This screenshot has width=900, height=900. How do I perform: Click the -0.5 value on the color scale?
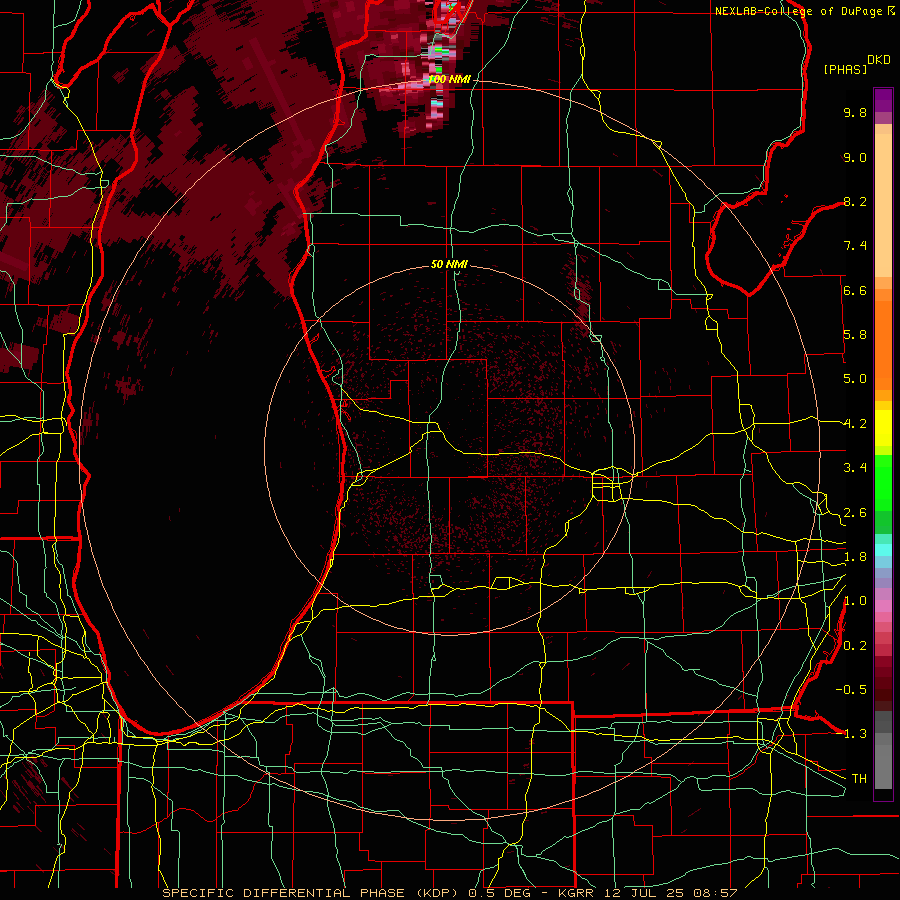point(851,690)
